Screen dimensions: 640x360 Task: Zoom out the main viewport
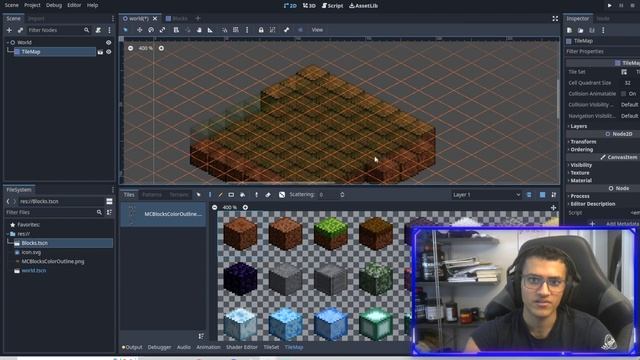tap(130, 48)
